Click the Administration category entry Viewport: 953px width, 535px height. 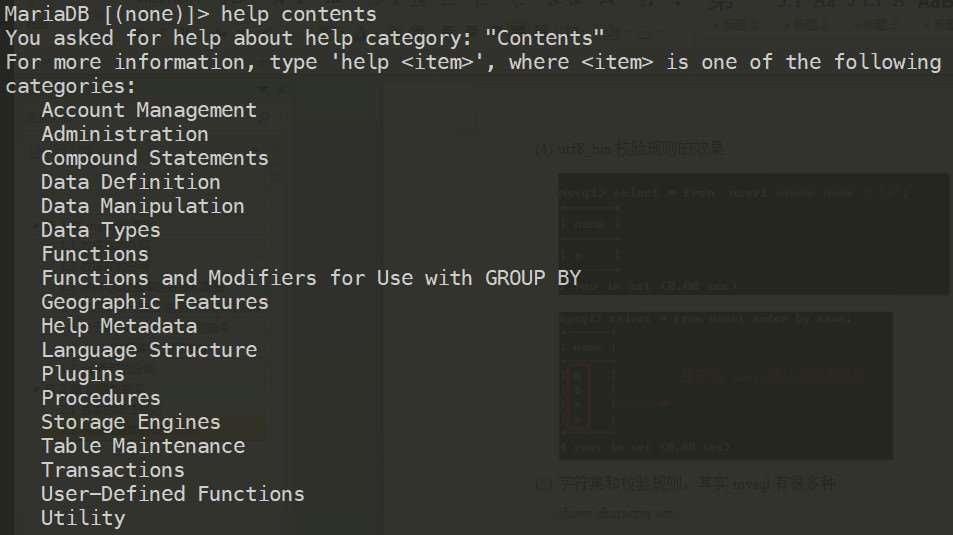point(125,134)
